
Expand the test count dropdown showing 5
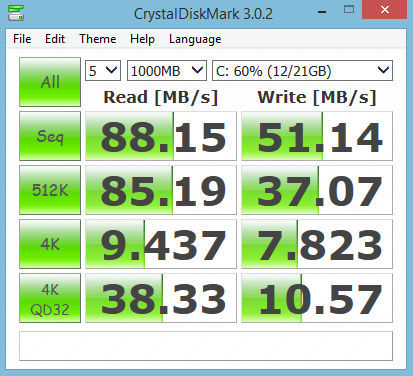click(x=103, y=71)
